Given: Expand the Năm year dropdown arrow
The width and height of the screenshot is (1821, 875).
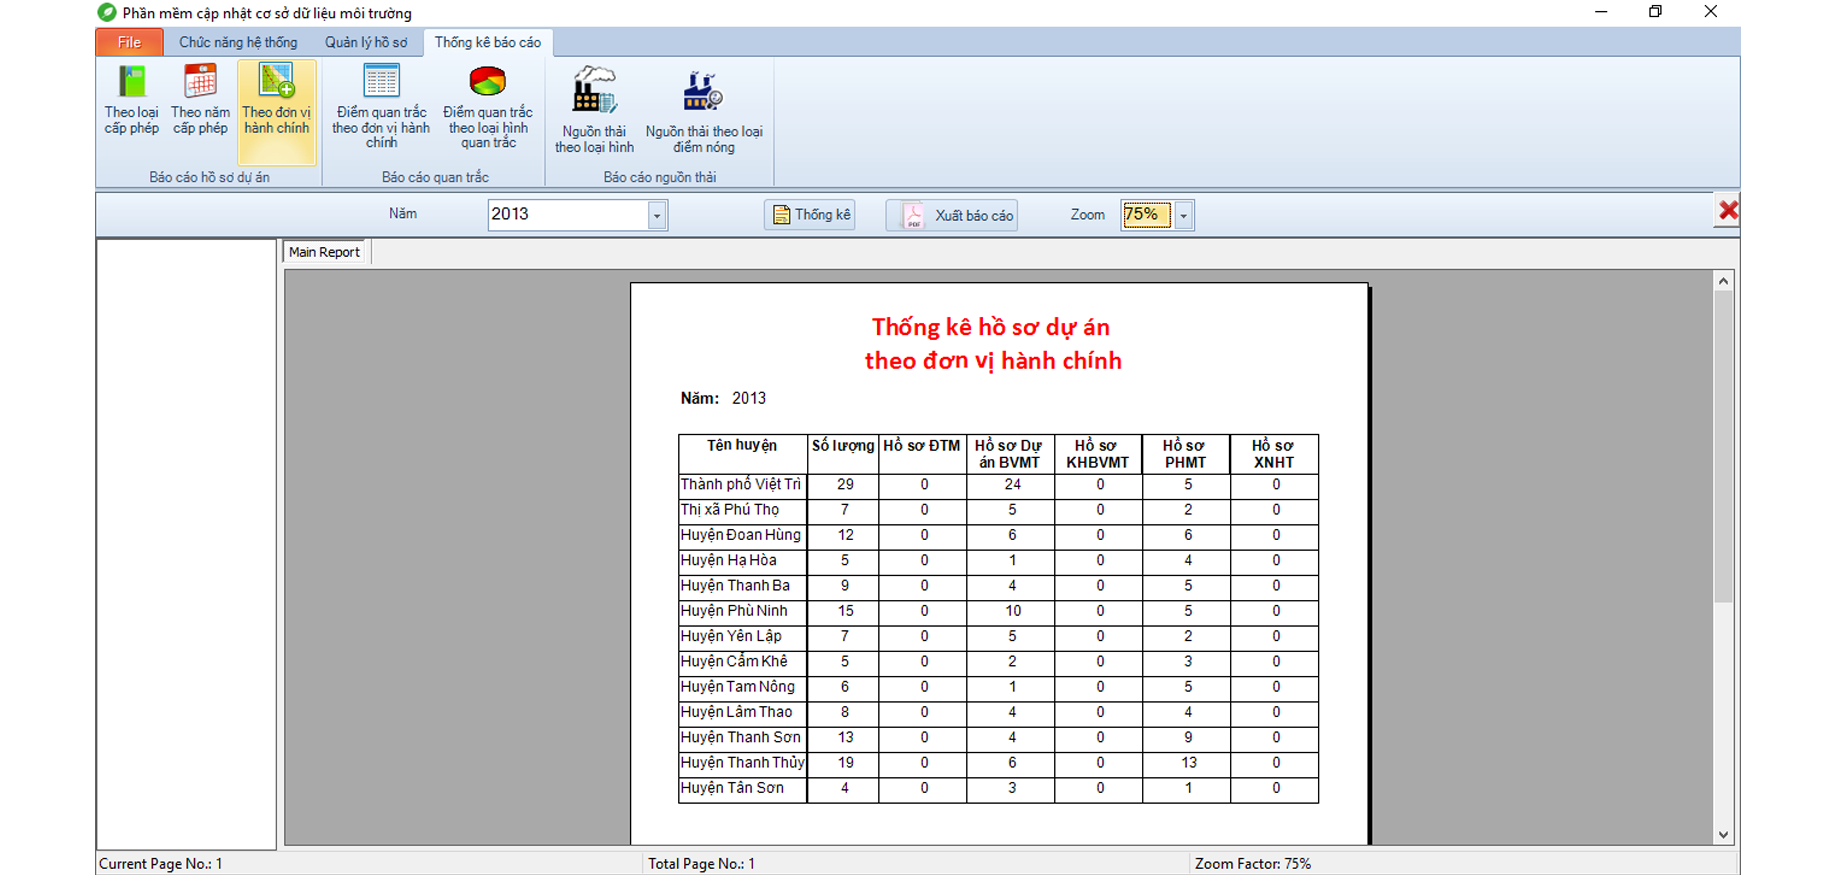Looking at the screenshot, I should click(x=657, y=215).
